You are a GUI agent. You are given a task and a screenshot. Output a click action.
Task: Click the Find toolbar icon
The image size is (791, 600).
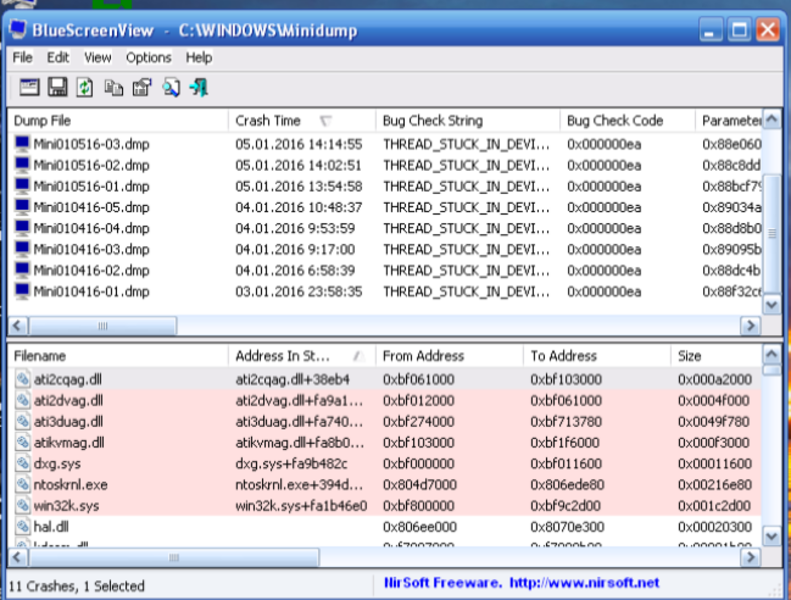click(x=171, y=87)
